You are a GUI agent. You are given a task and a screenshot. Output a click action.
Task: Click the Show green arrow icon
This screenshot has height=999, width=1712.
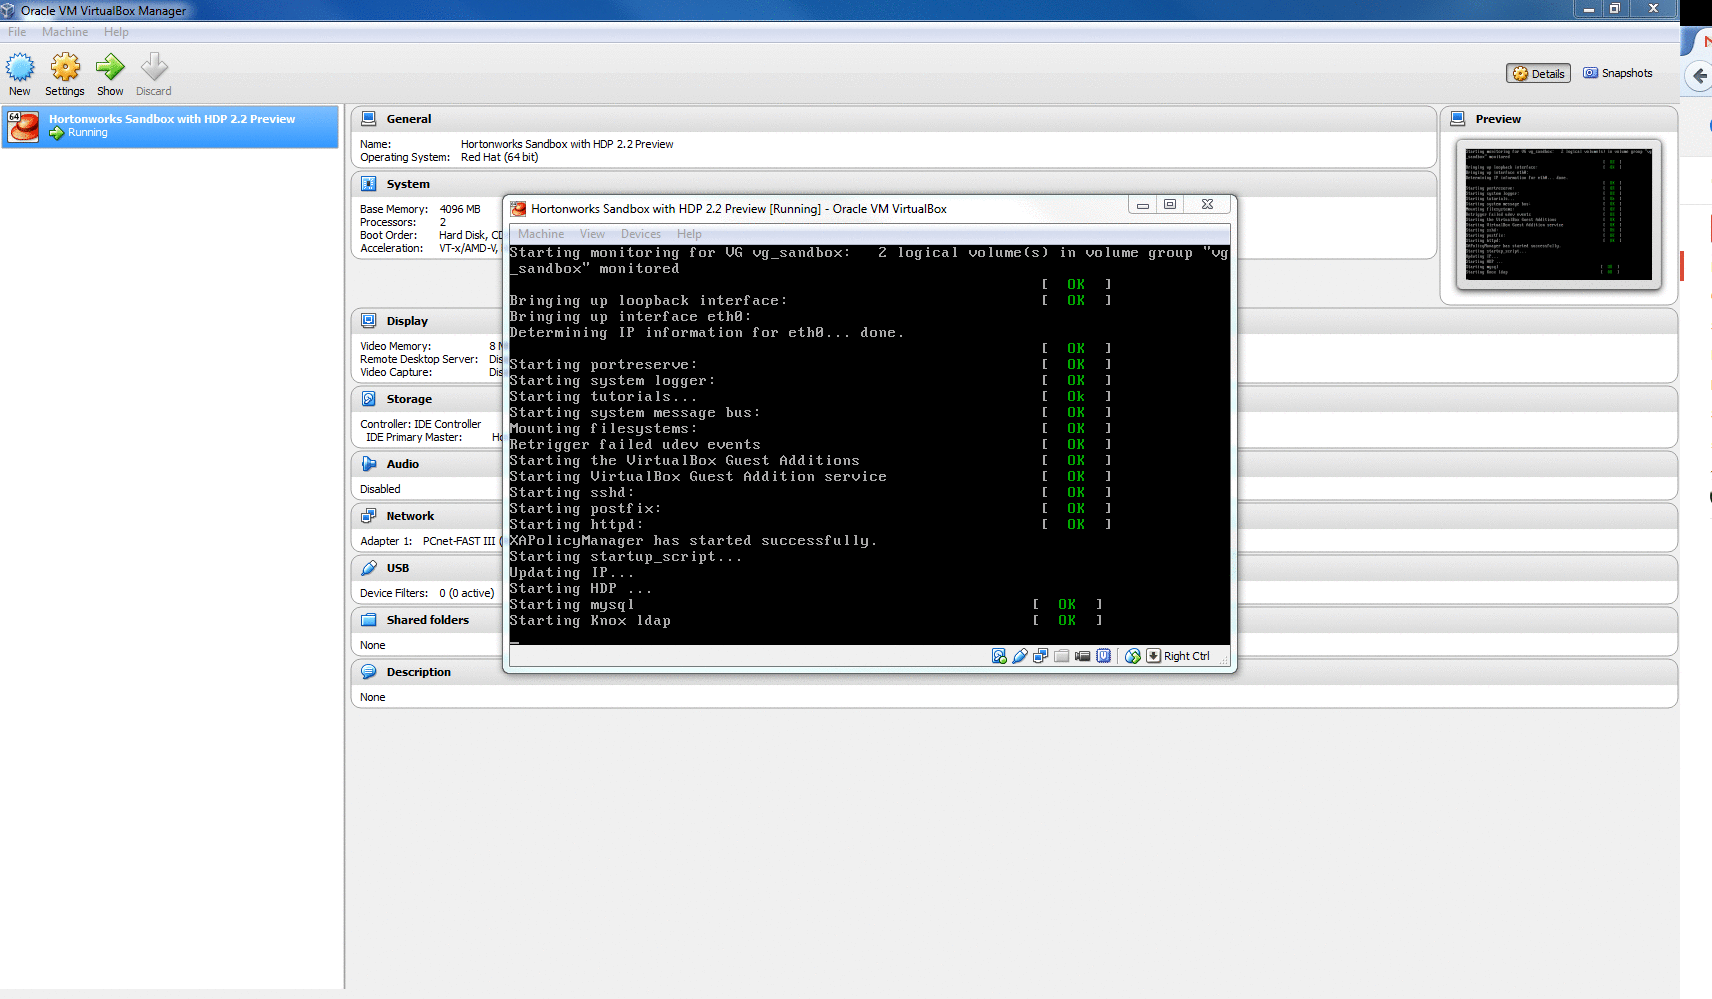coord(110,68)
